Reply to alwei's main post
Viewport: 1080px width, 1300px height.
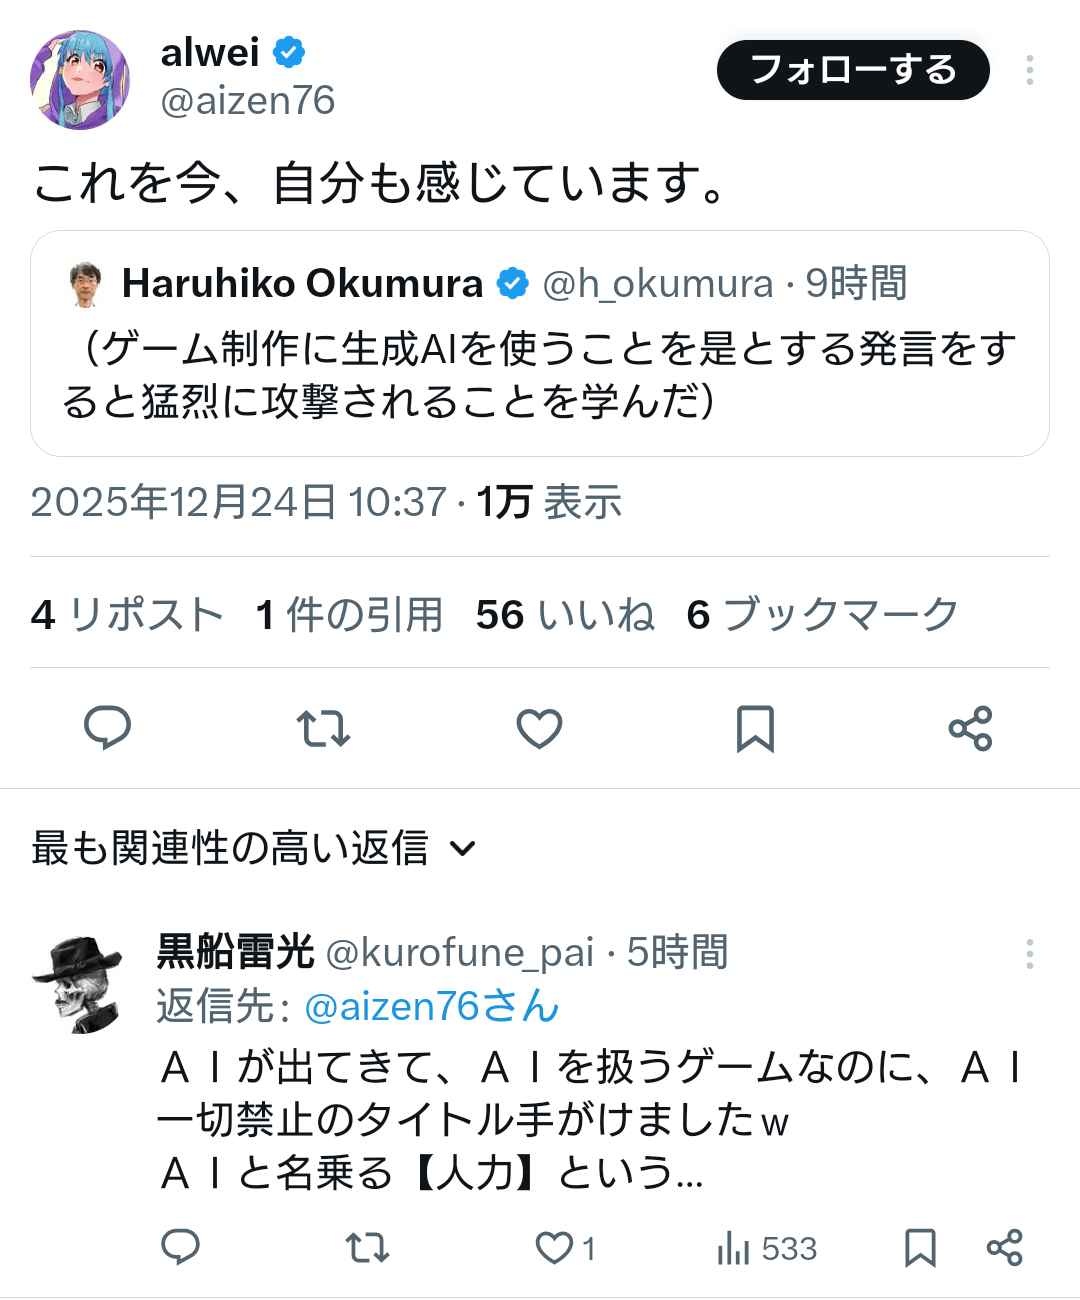pos(107,728)
